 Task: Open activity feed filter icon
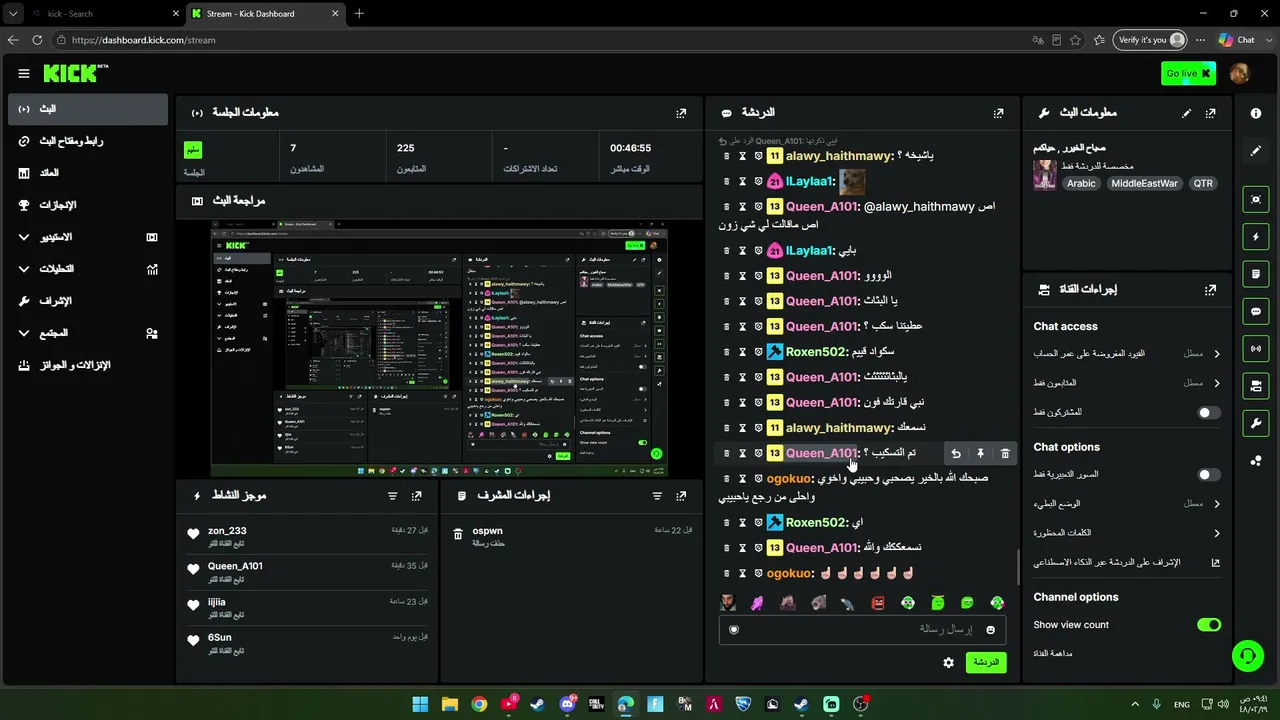[x=393, y=495]
